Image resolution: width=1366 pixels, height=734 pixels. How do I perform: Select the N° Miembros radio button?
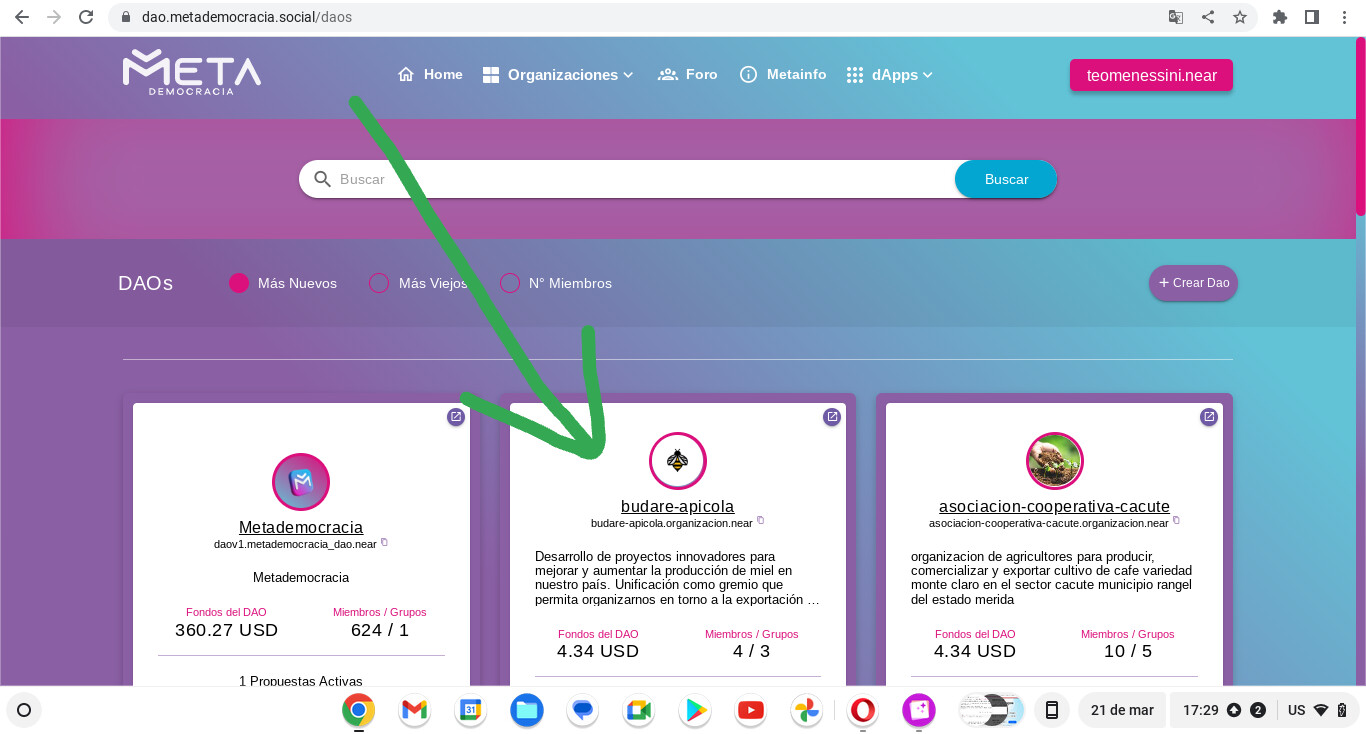pyautogui.click(x=510, y=283)
